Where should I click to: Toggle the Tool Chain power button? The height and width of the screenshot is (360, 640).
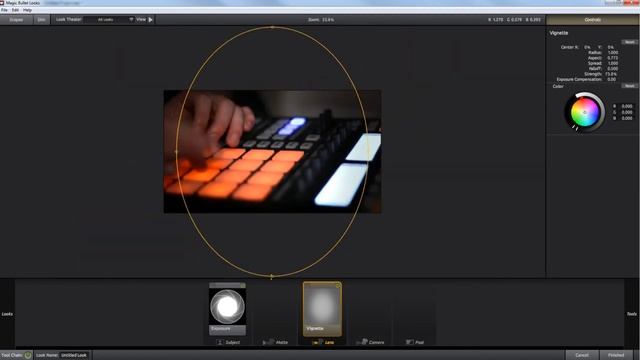click(x=28, y=355)
